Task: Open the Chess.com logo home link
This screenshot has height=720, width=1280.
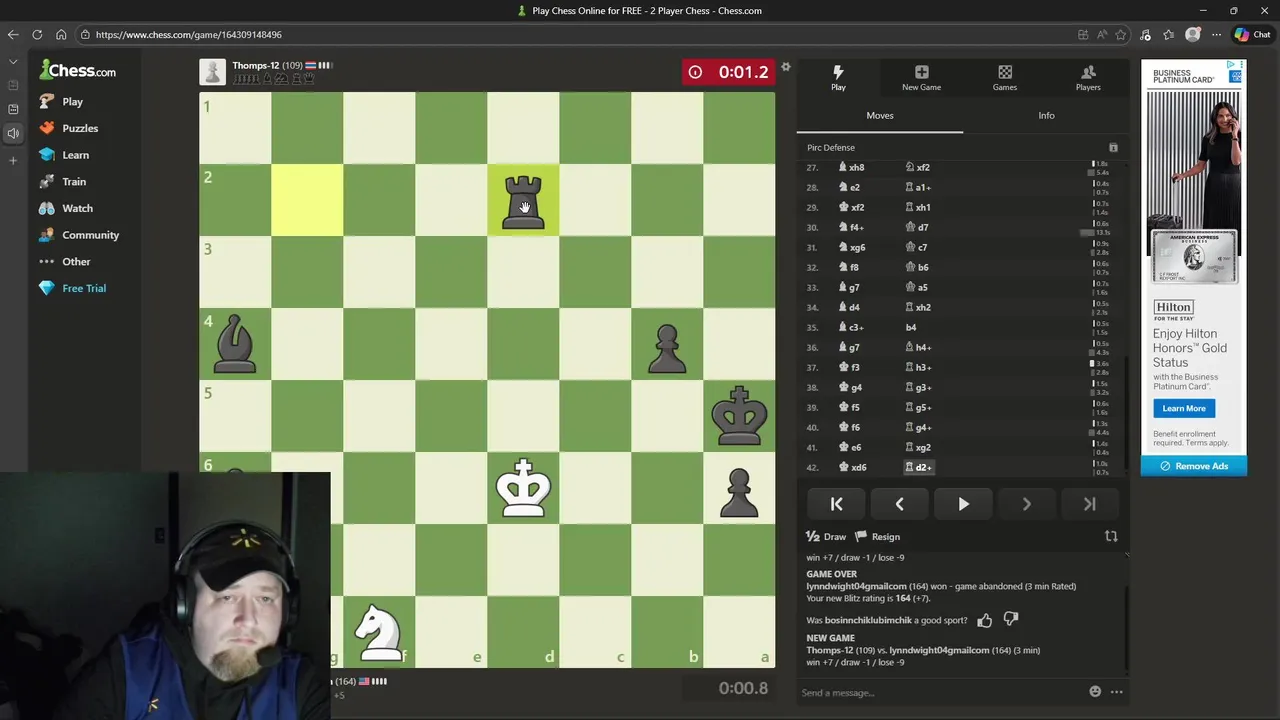Action: pos(78,71)
